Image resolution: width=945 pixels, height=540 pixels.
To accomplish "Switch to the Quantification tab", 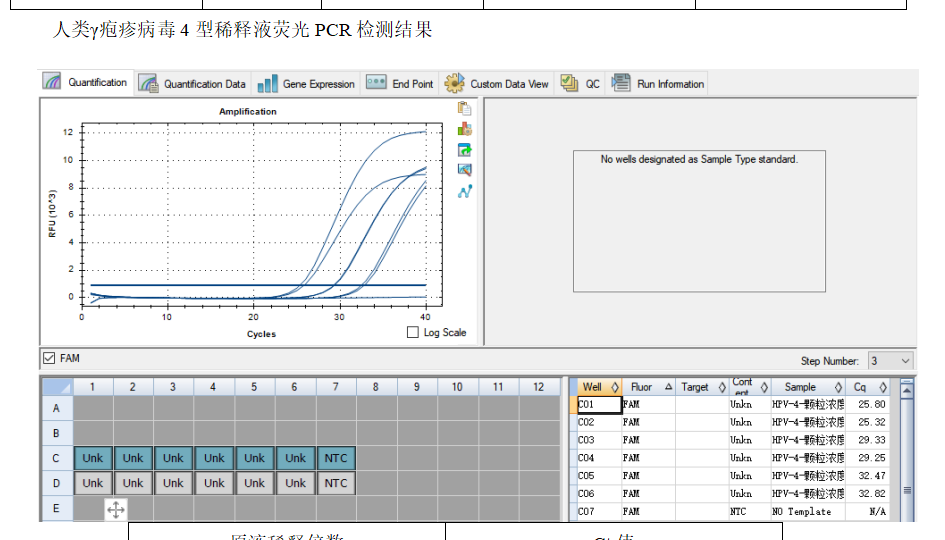I will point(85,82).
